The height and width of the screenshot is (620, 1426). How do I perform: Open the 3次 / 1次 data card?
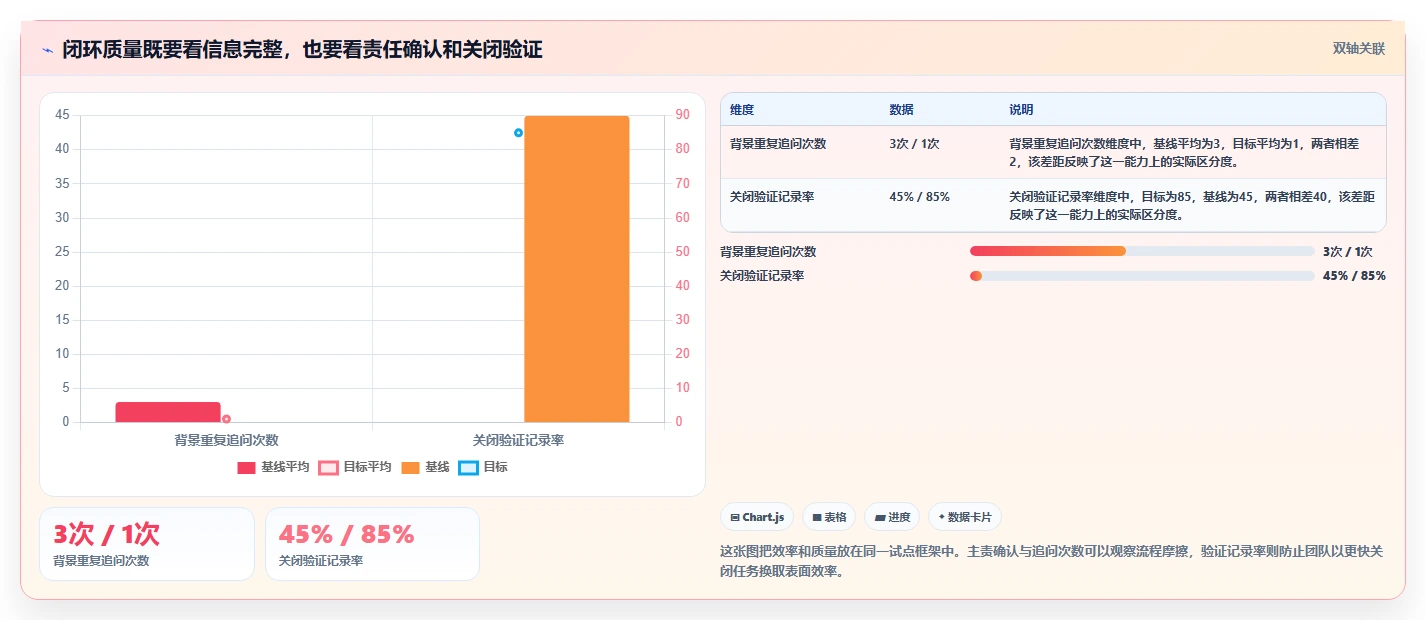point(147,544)
